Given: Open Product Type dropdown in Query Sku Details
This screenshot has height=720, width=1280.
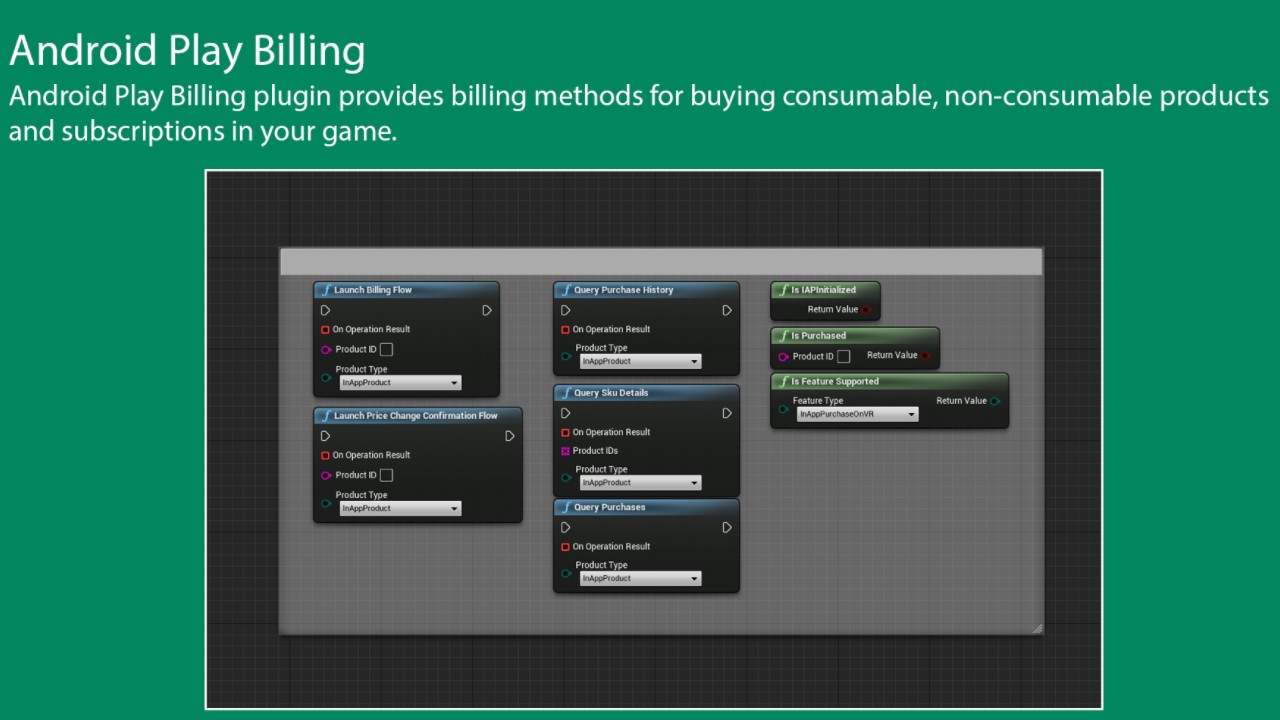Looking at the screenshot, I should point(640,482).
